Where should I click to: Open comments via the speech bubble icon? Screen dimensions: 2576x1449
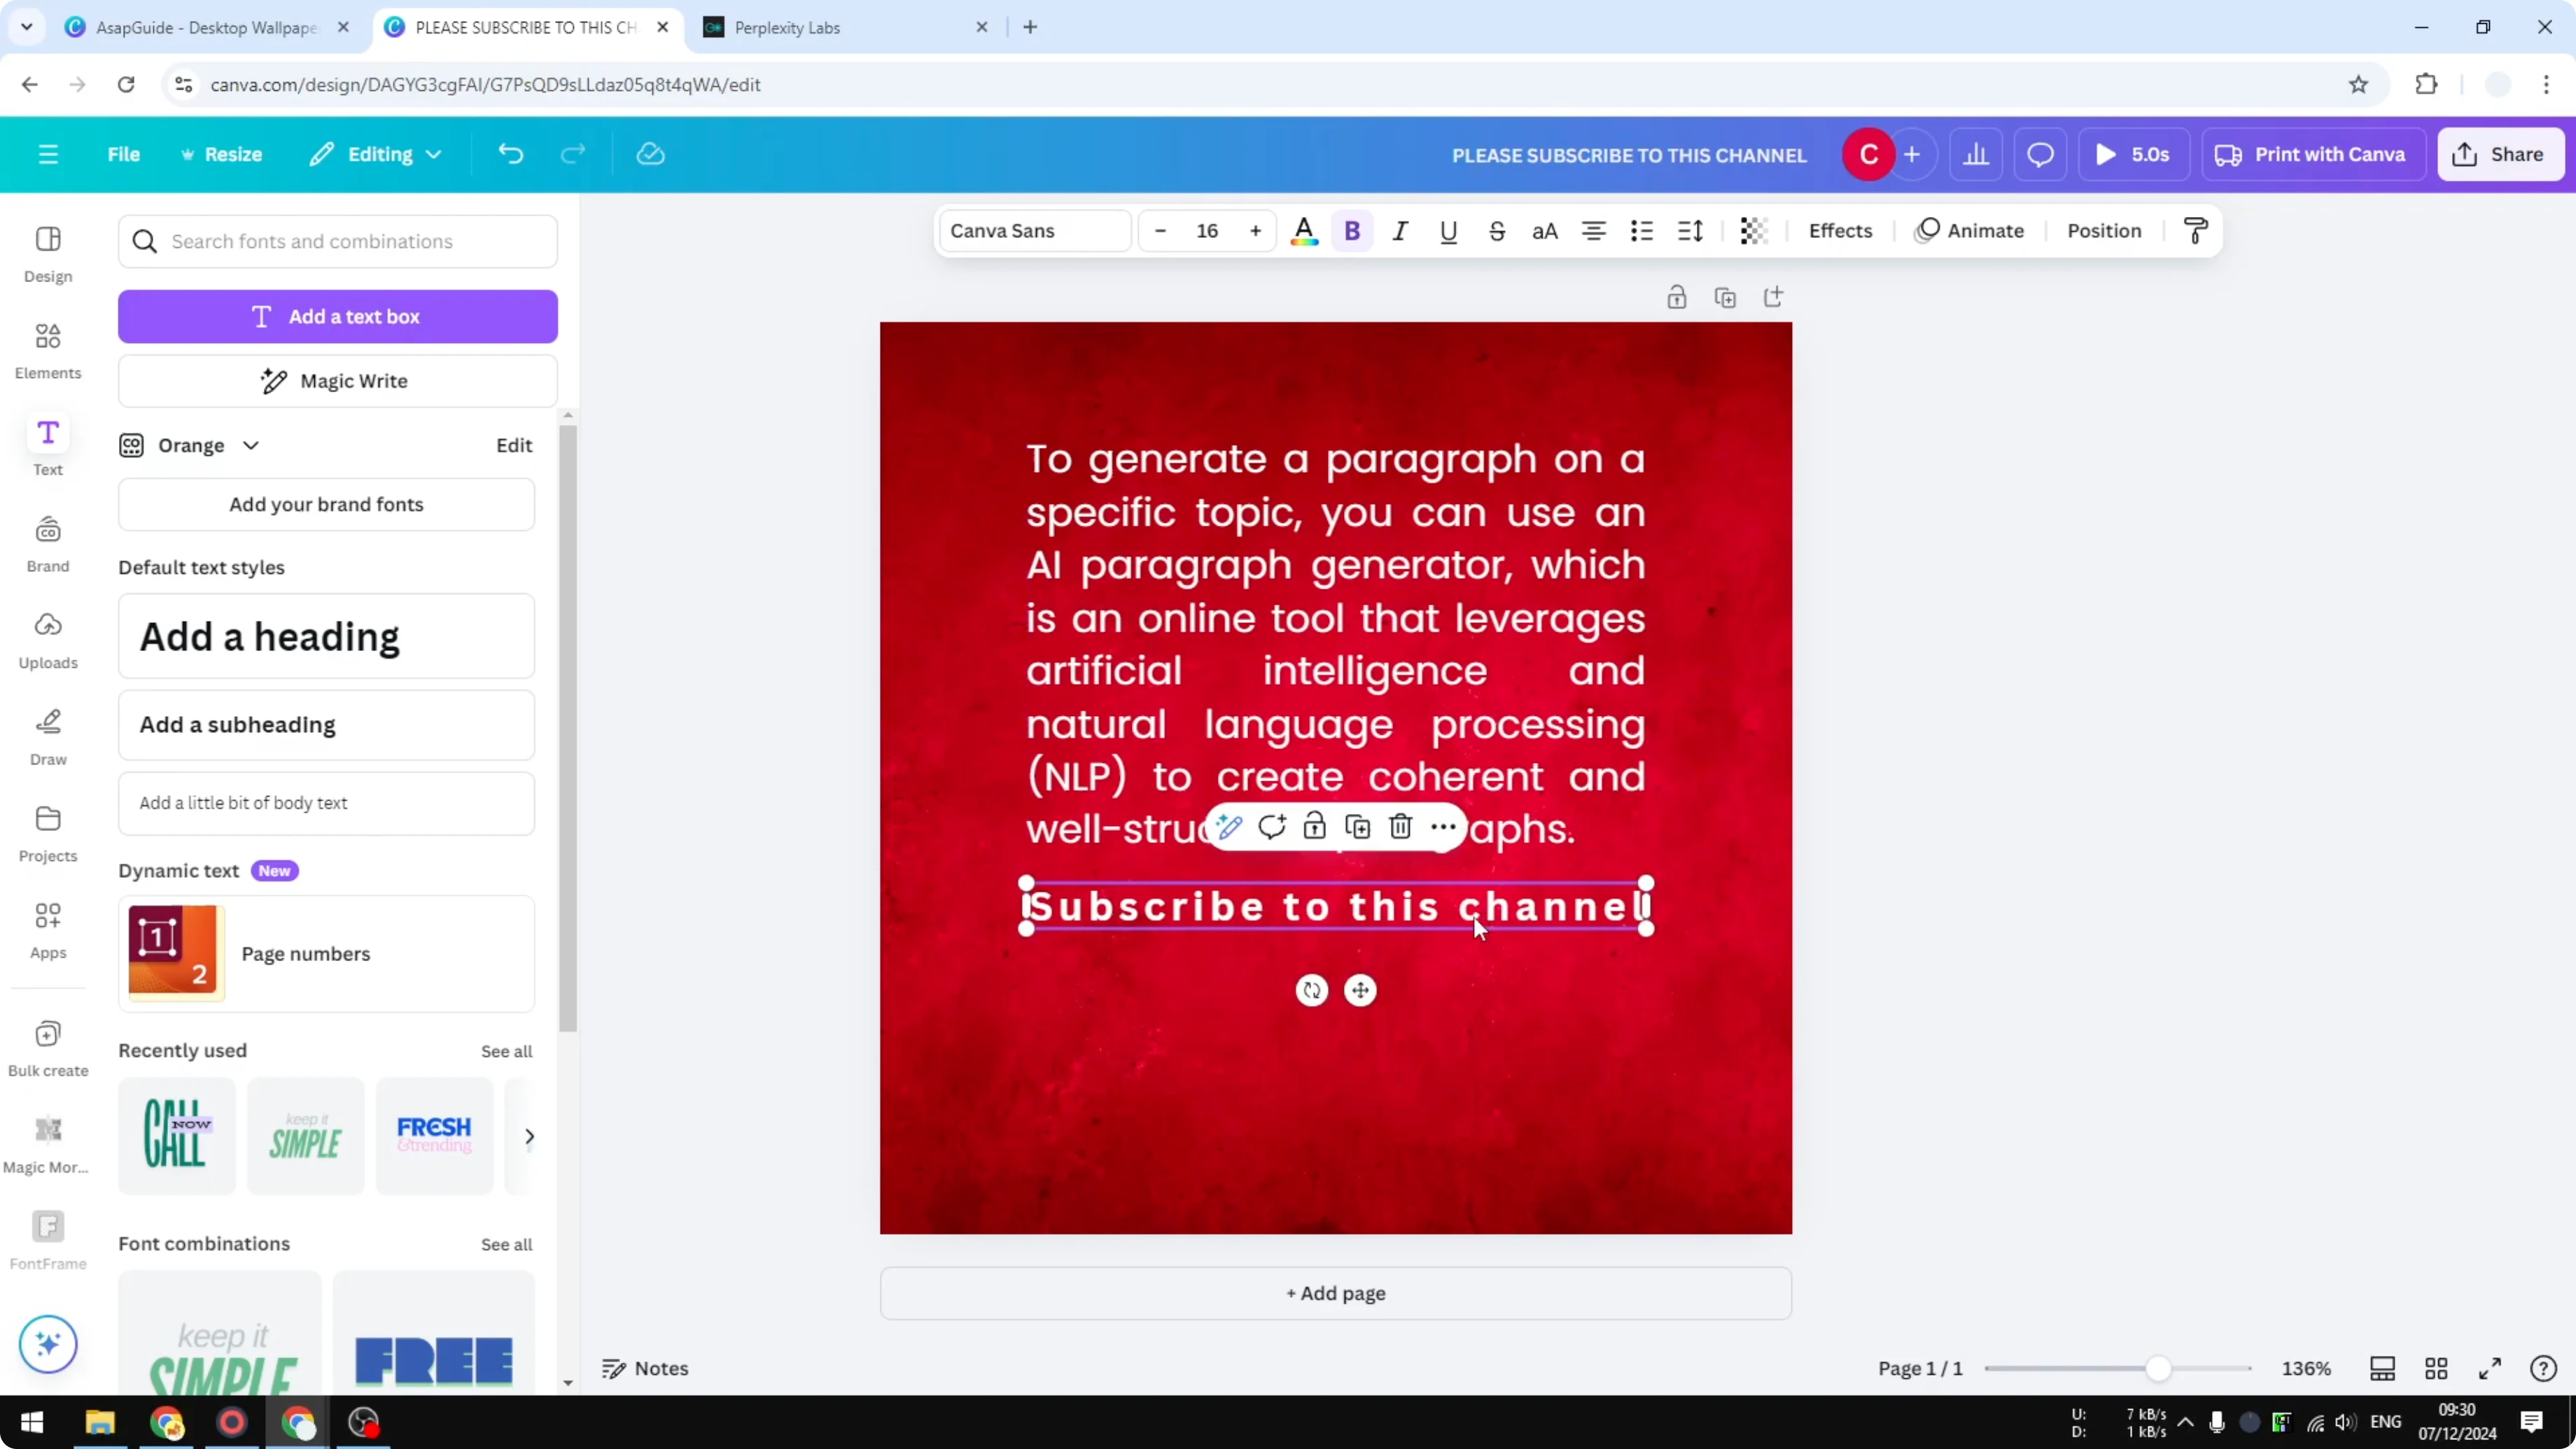point(2040,153)
